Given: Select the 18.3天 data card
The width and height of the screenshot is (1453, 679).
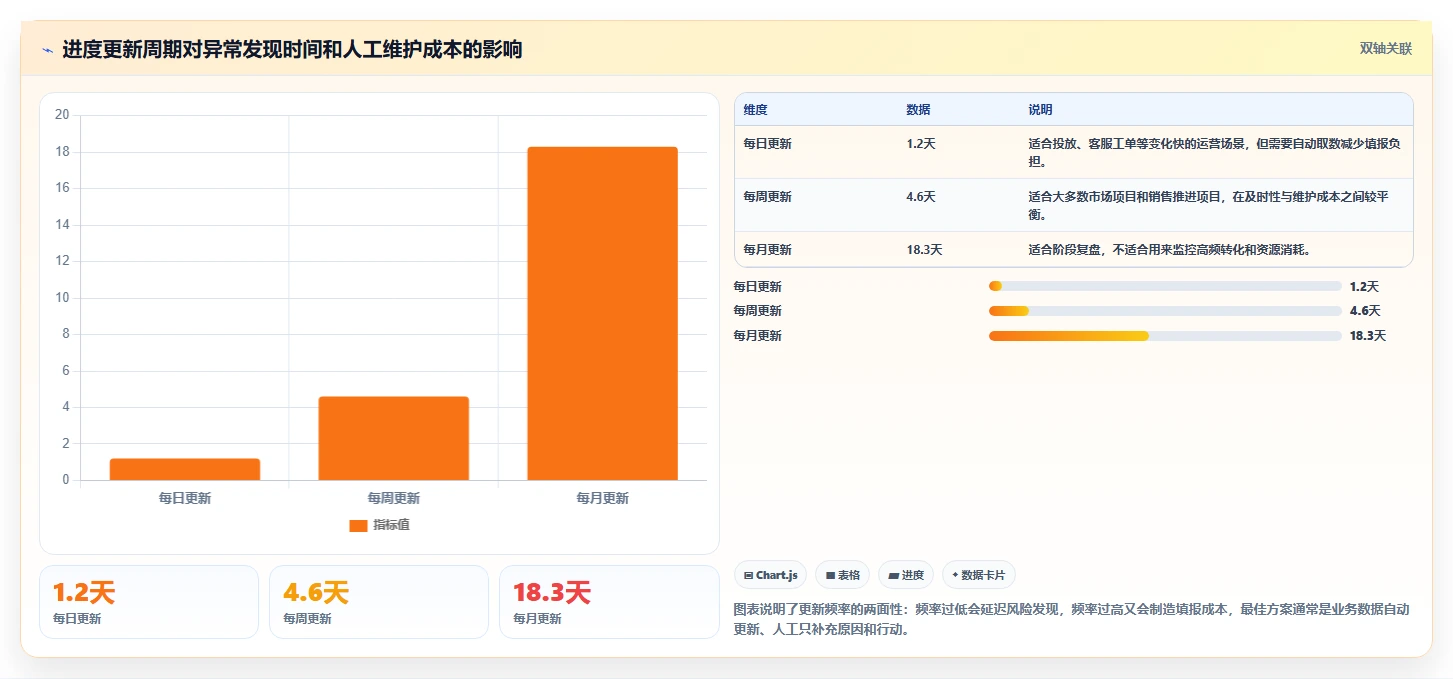Looking at the screenshot, I should 609,602.
